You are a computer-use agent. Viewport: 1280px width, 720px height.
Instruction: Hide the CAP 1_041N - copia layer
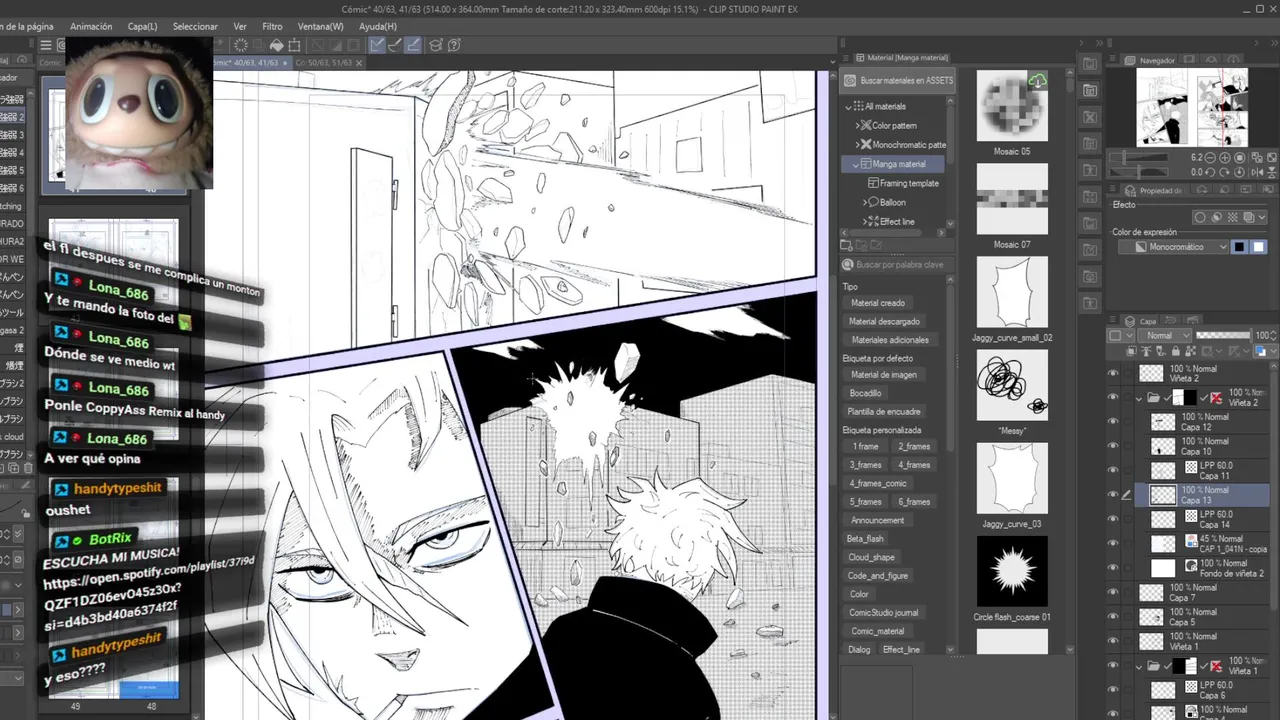click(1113, 544)
